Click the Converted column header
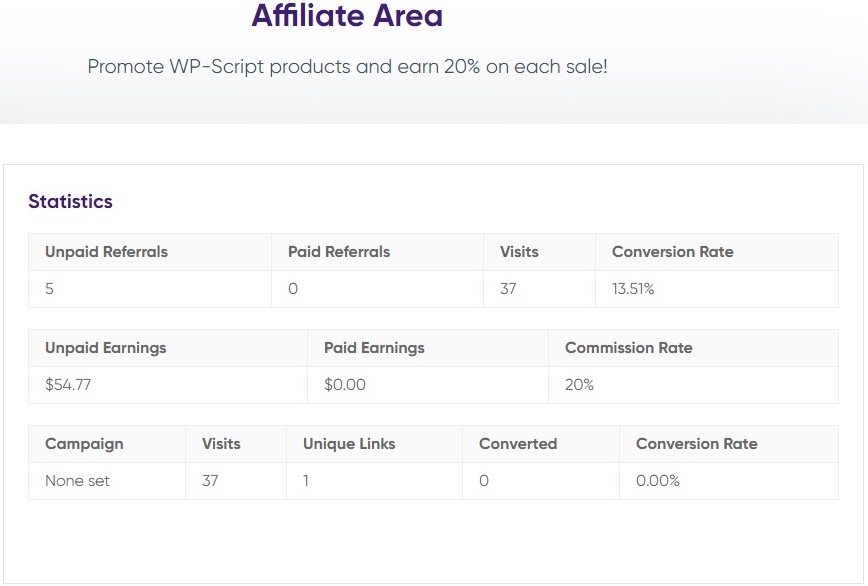 click(518, 444)
